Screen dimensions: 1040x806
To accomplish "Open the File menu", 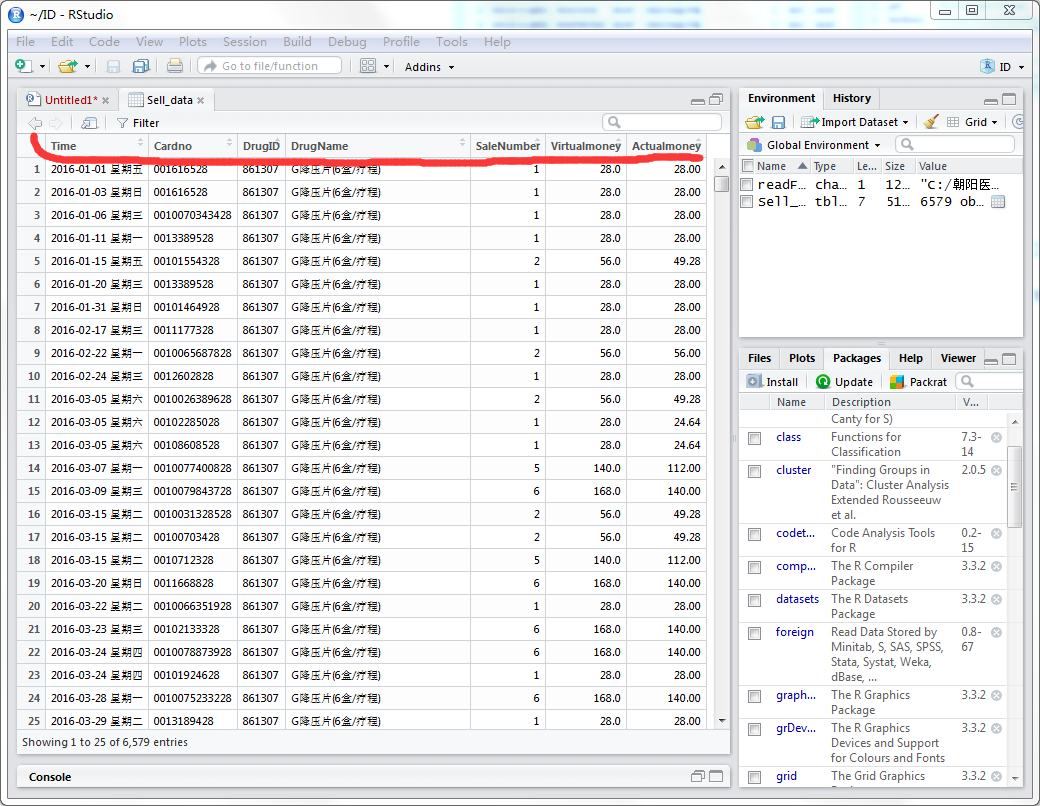I will pyautogui.click(x=25, y=41).
